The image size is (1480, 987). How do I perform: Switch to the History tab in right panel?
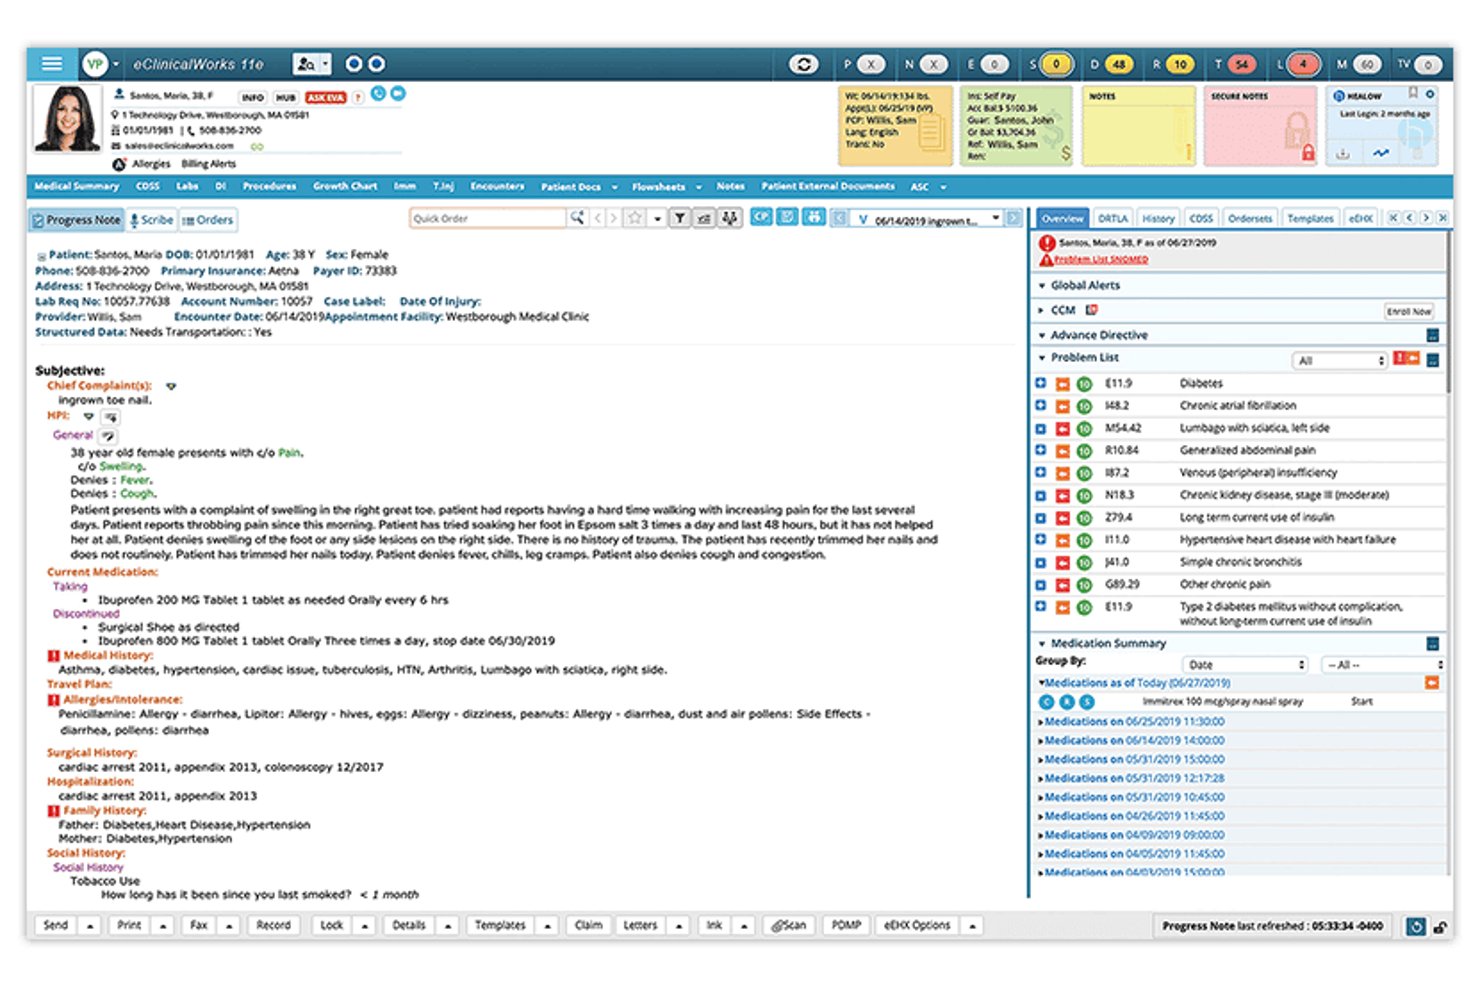coord(1158,218)
